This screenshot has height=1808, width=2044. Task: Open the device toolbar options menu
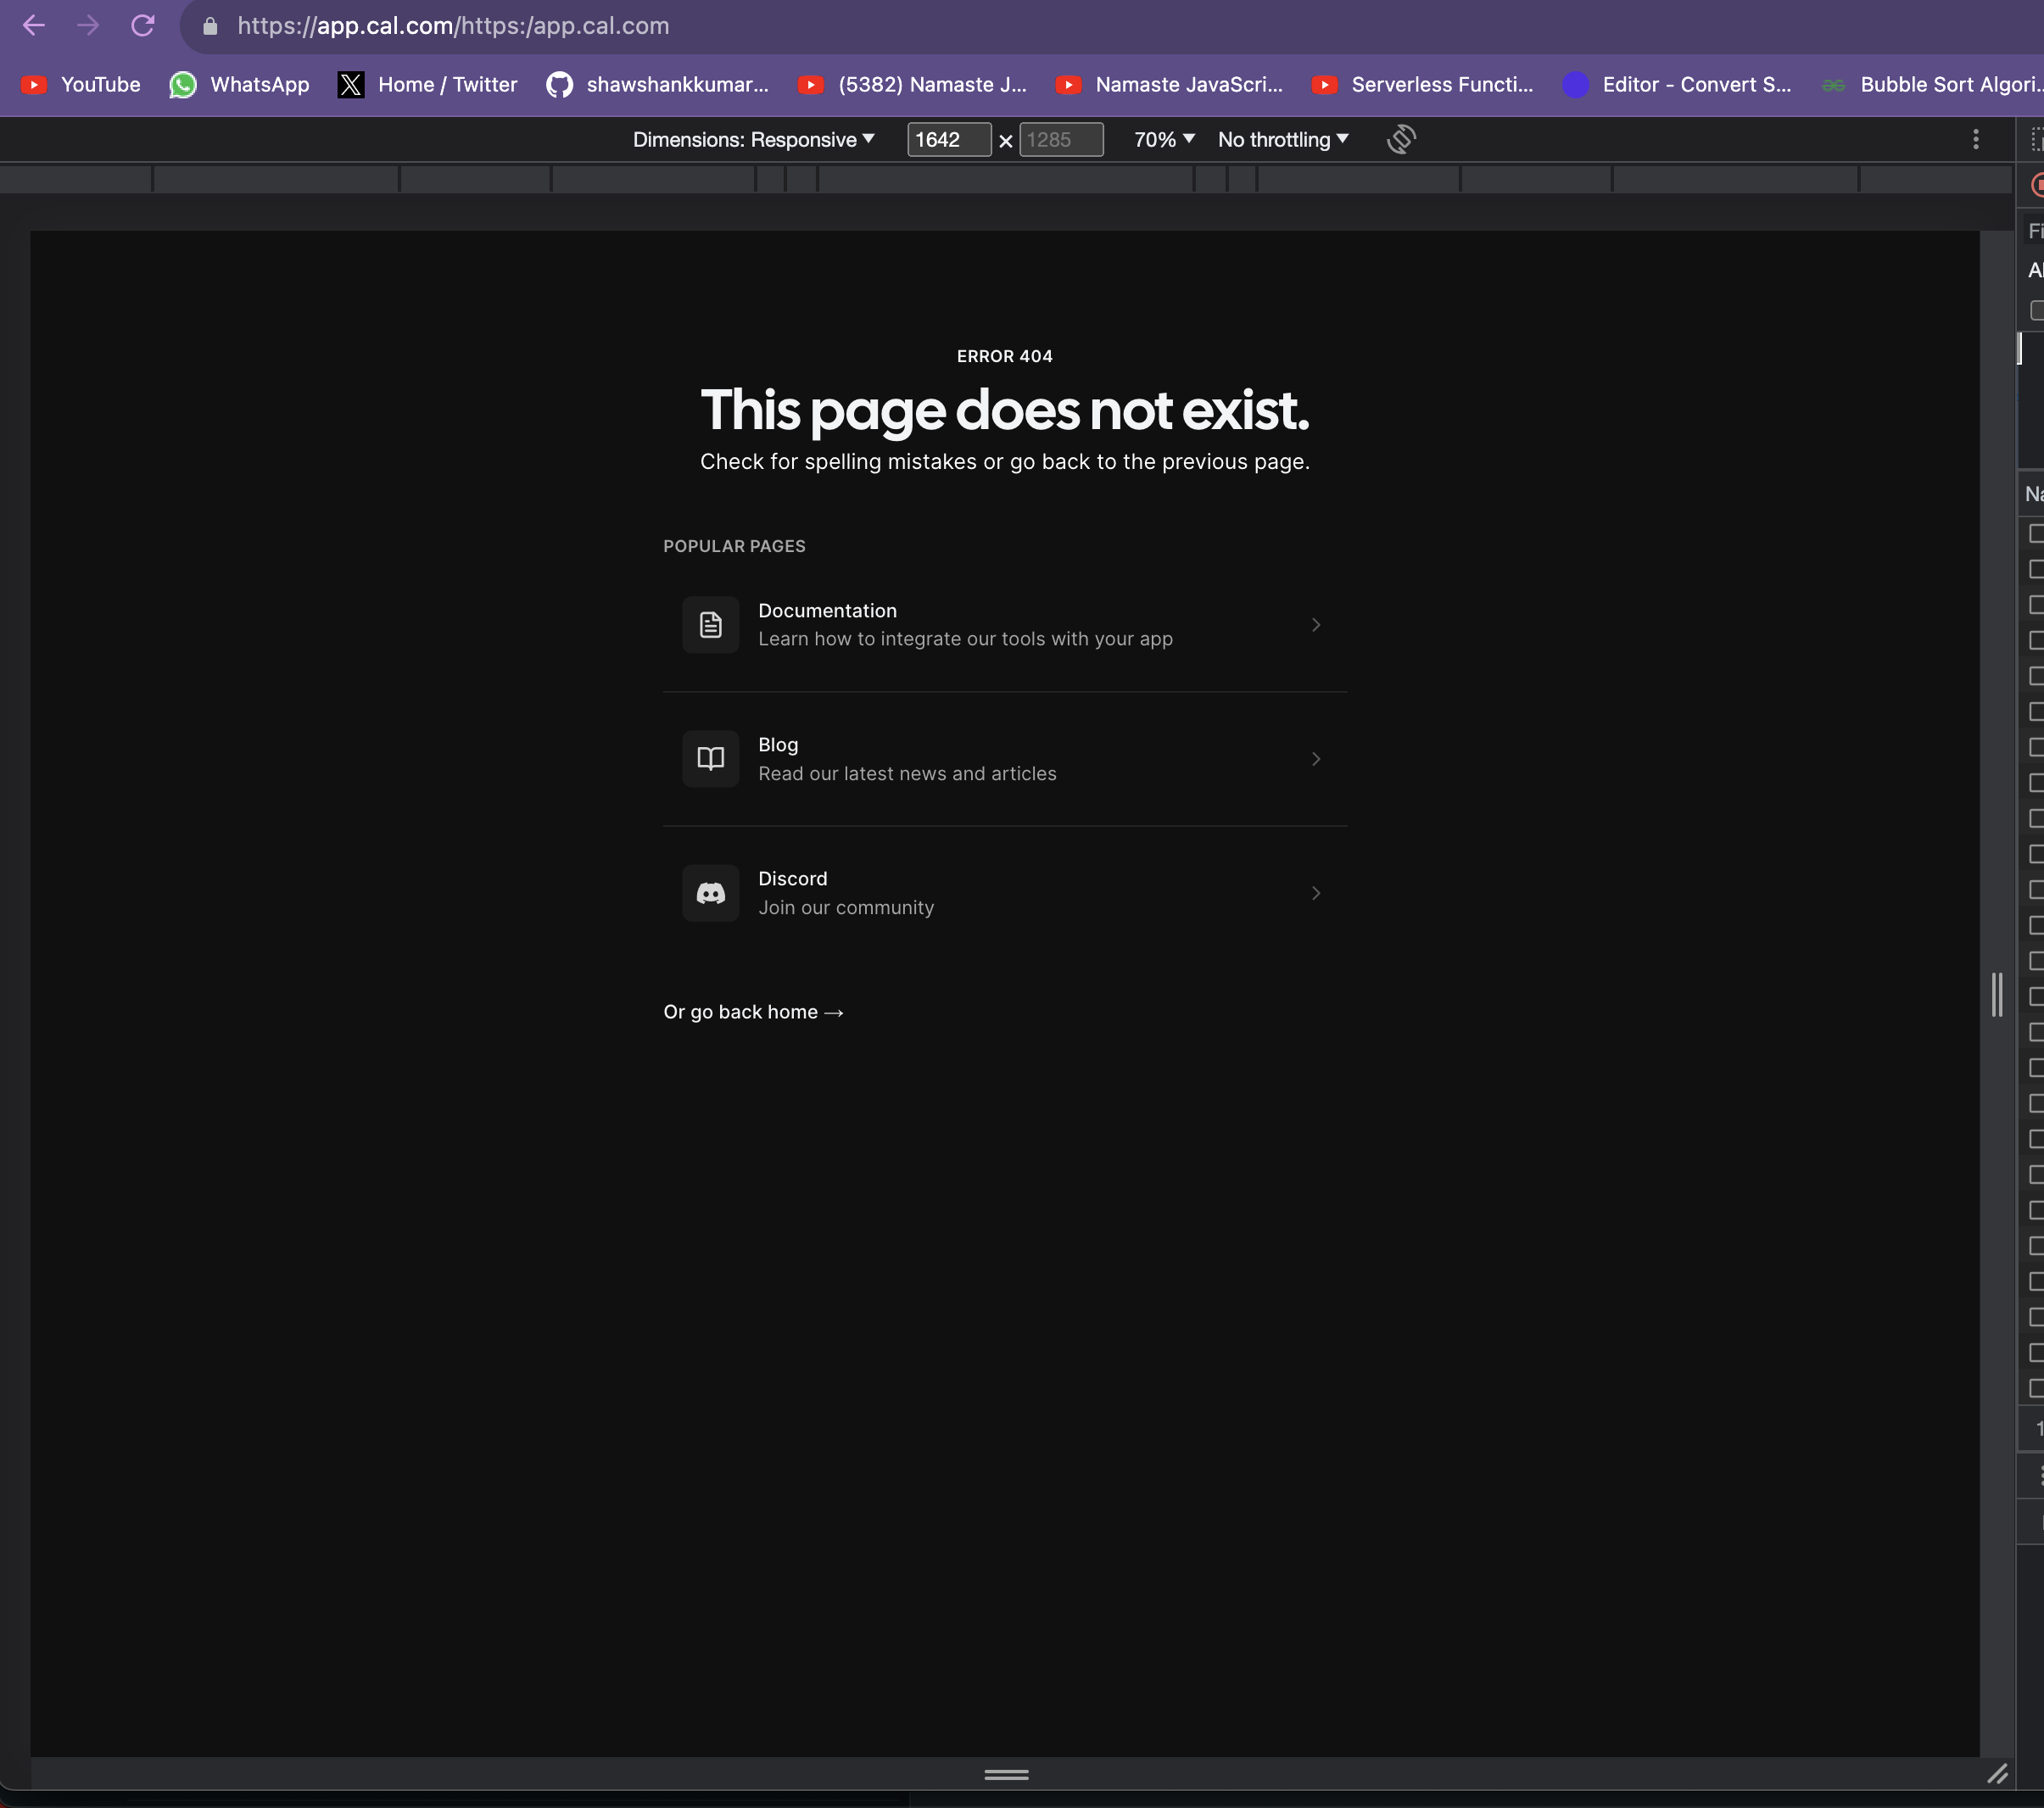(1975, 139)
